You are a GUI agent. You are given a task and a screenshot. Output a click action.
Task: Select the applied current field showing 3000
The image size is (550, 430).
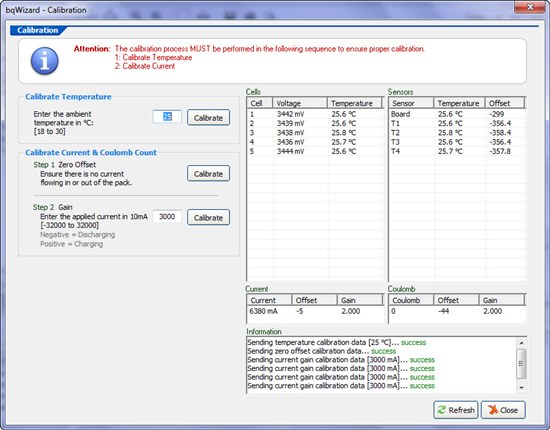pos(167,216)
